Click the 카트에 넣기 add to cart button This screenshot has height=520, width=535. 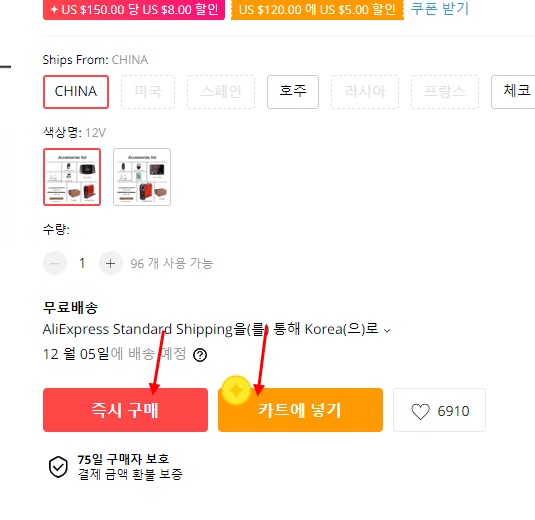(300, 410)
